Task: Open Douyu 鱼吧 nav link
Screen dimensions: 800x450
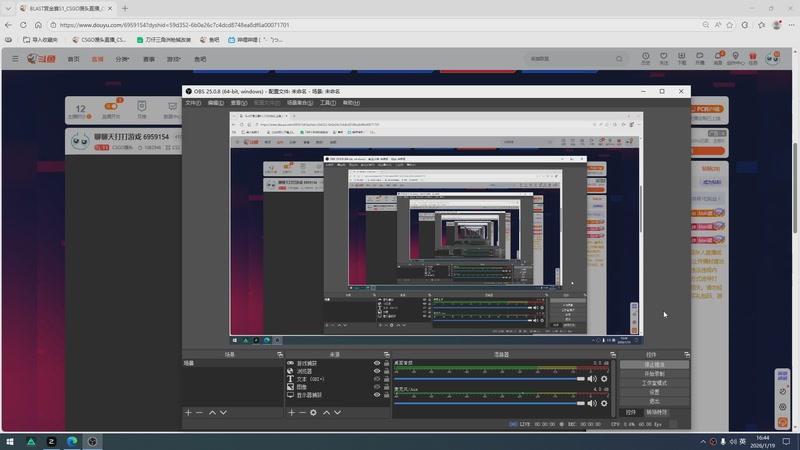Action: tap(200, 59)
